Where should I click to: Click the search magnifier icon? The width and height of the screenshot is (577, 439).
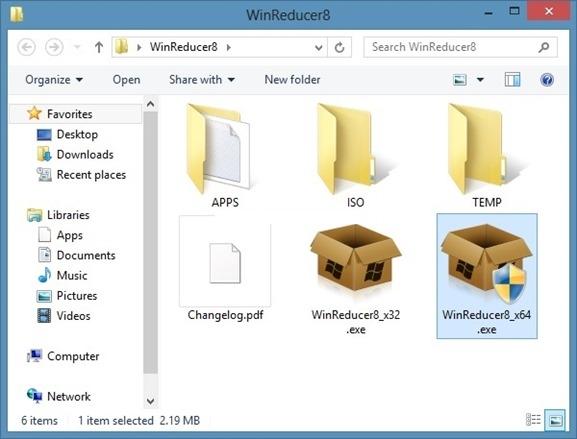point(544,47)
